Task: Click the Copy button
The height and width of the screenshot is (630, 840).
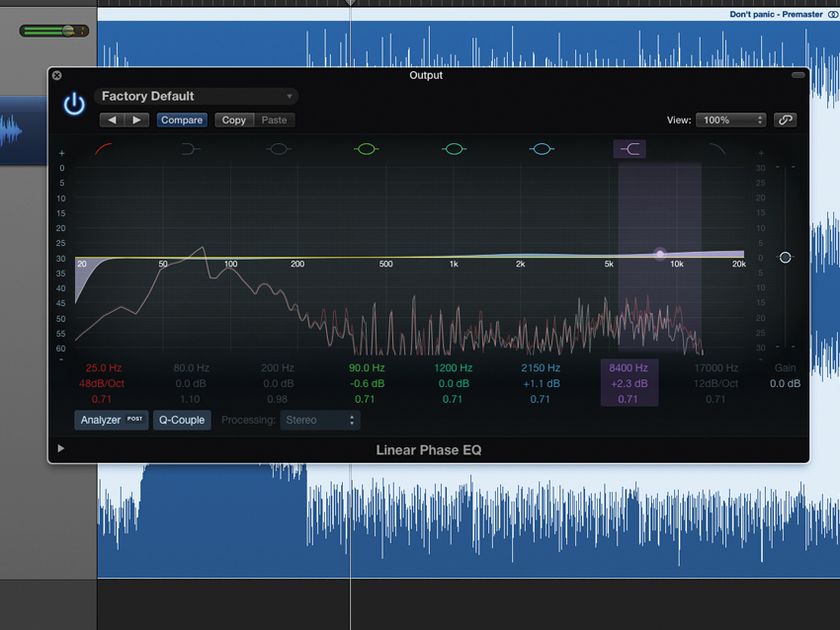Action: point(234,120)
